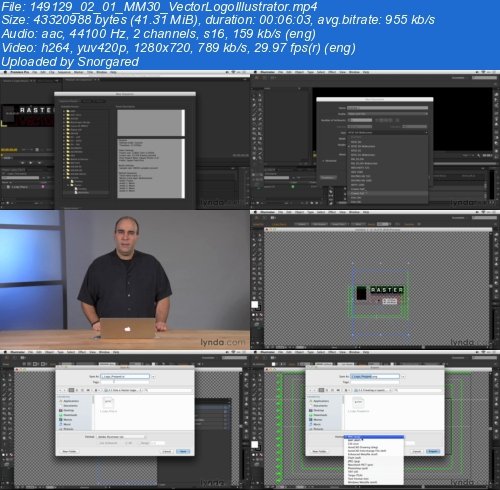Screen dimensions: 500x490
Task: Switch to list view in Save As dialog
Action: point(77,390)
